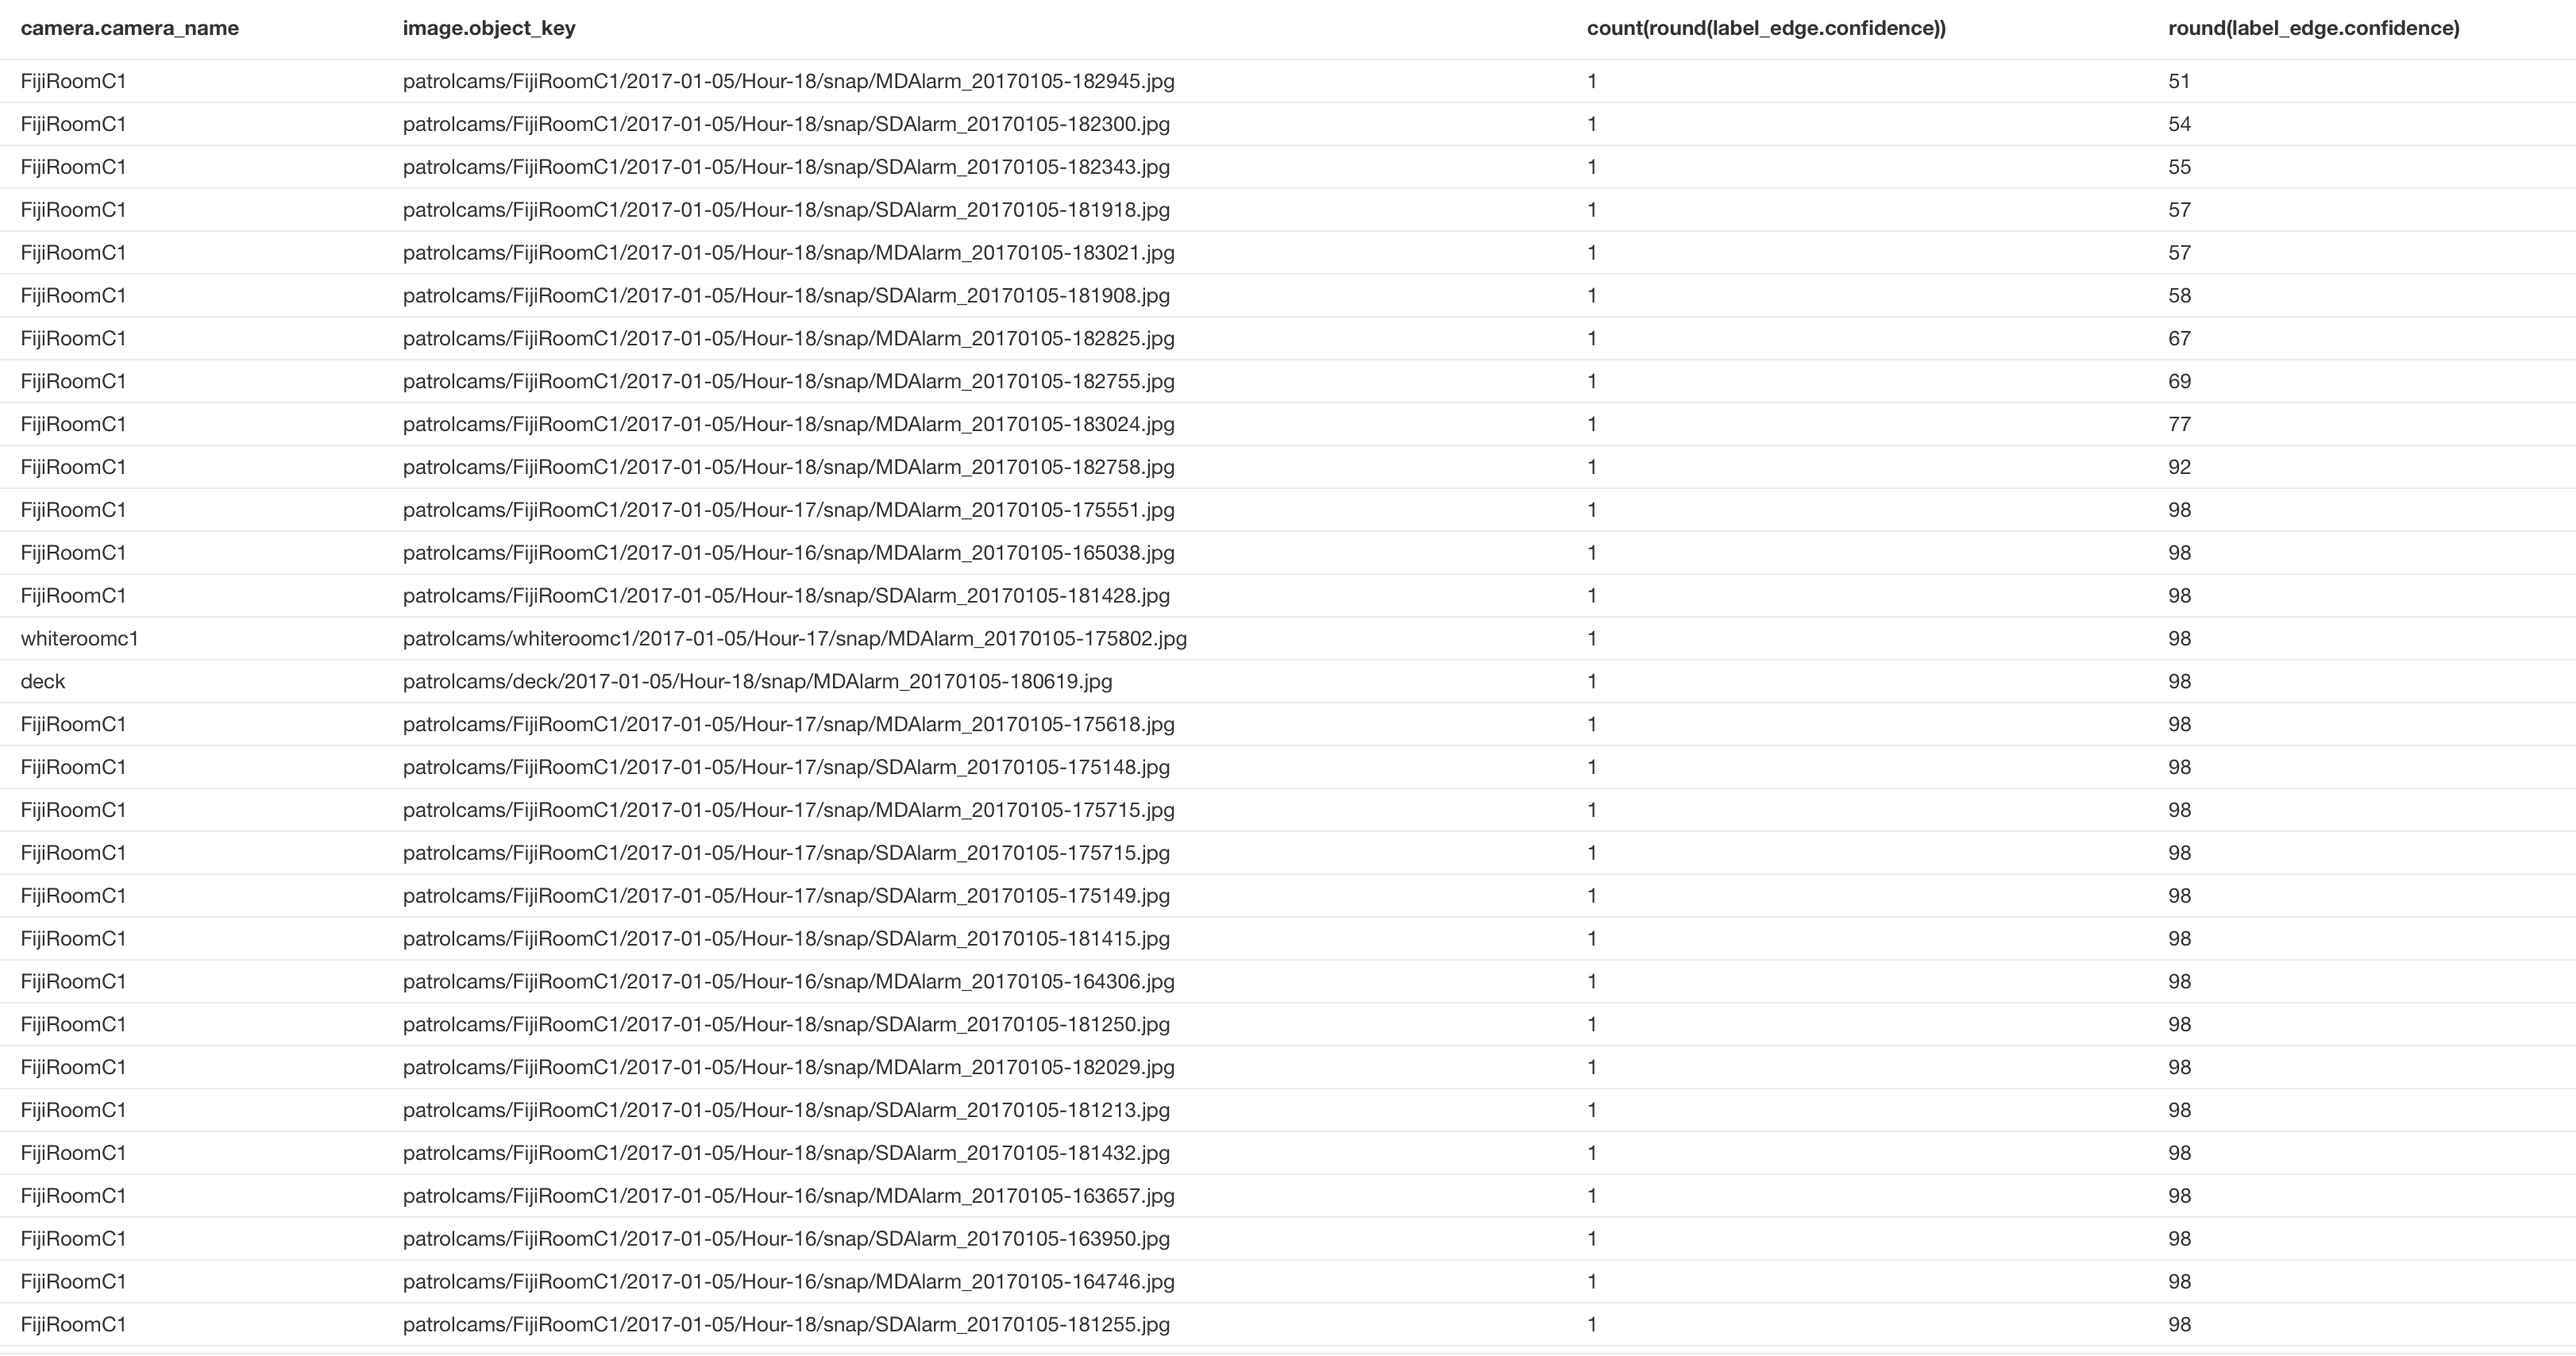
Task: Select object key ending SDAlarm_20170105-181908.jpg
Action: 786,296
